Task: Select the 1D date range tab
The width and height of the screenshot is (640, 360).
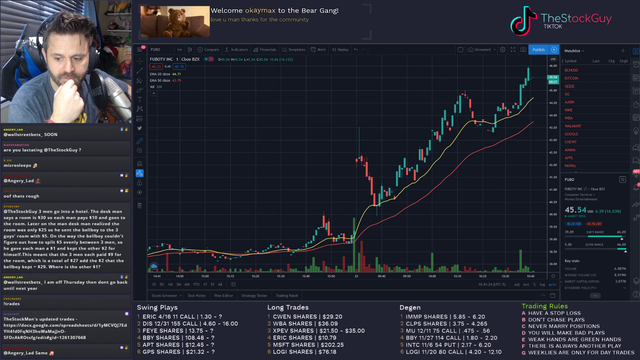Action: click(154, 284)
